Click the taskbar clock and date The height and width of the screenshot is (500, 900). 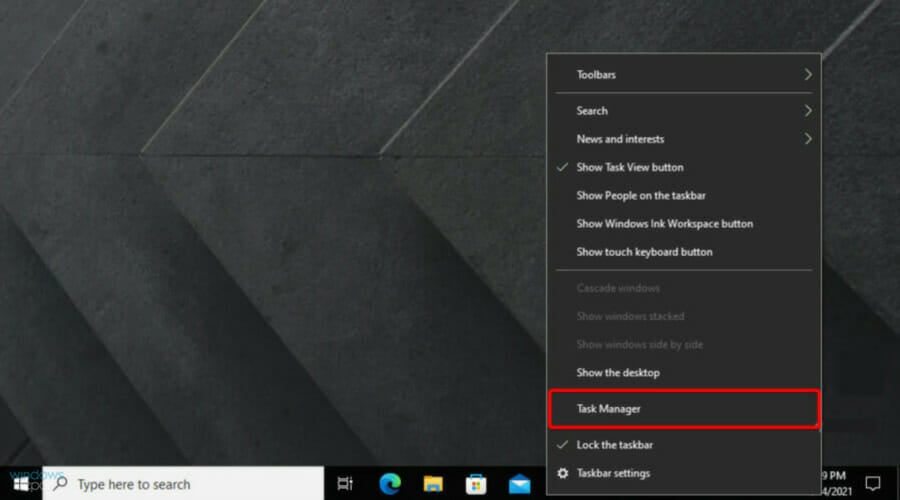click(x=835, y=483)
